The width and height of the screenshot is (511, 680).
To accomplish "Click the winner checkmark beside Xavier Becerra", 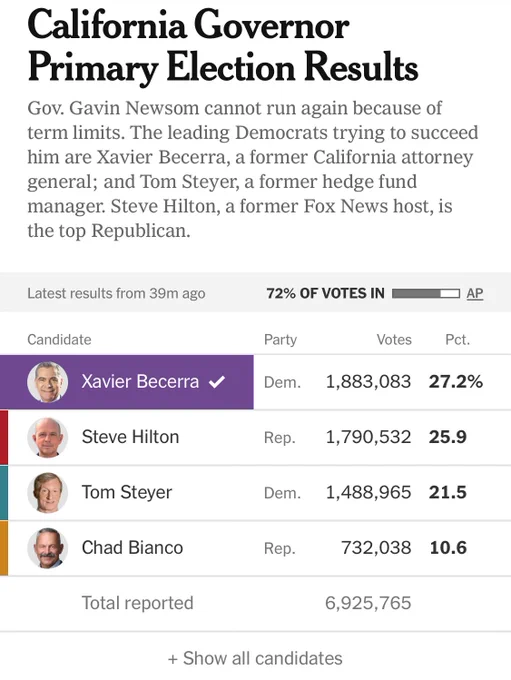I will click(217, 382).
